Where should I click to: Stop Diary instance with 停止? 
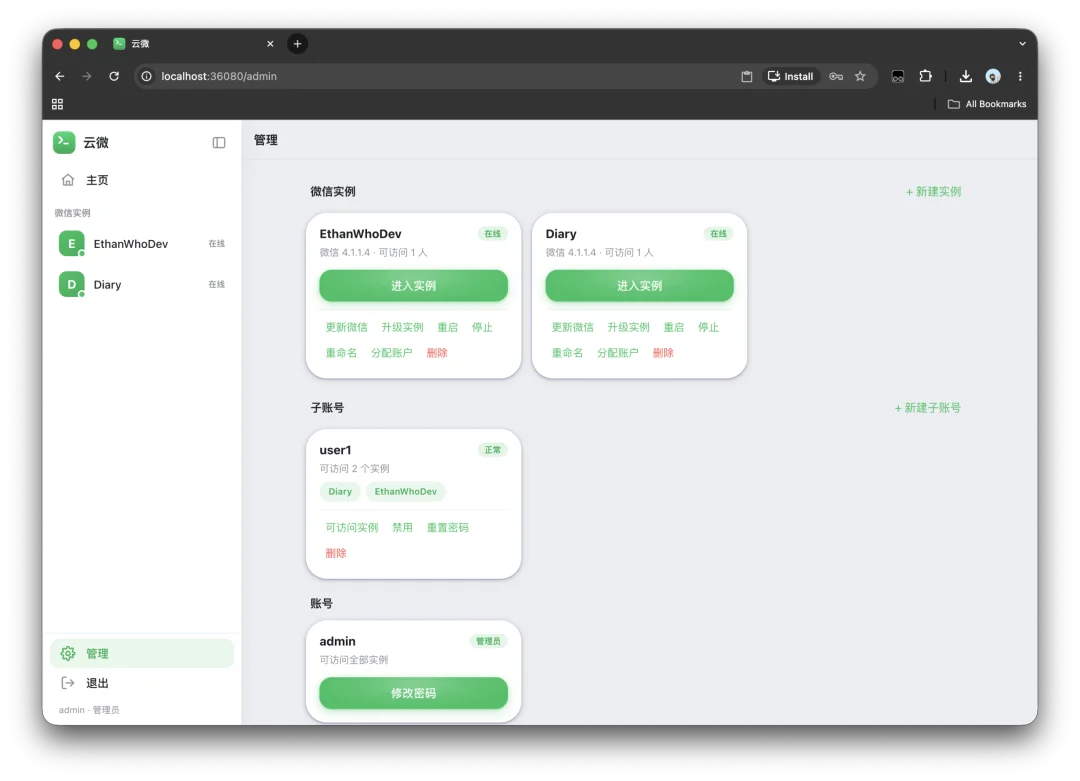(708, 327)
